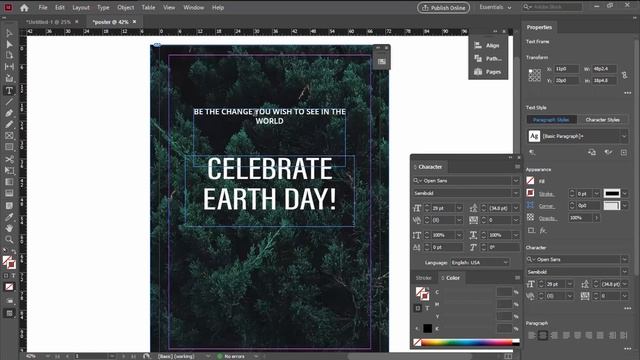640x360 pixels.
Task: Open font family dropdown in Character panel
Action: coord(516,180)
